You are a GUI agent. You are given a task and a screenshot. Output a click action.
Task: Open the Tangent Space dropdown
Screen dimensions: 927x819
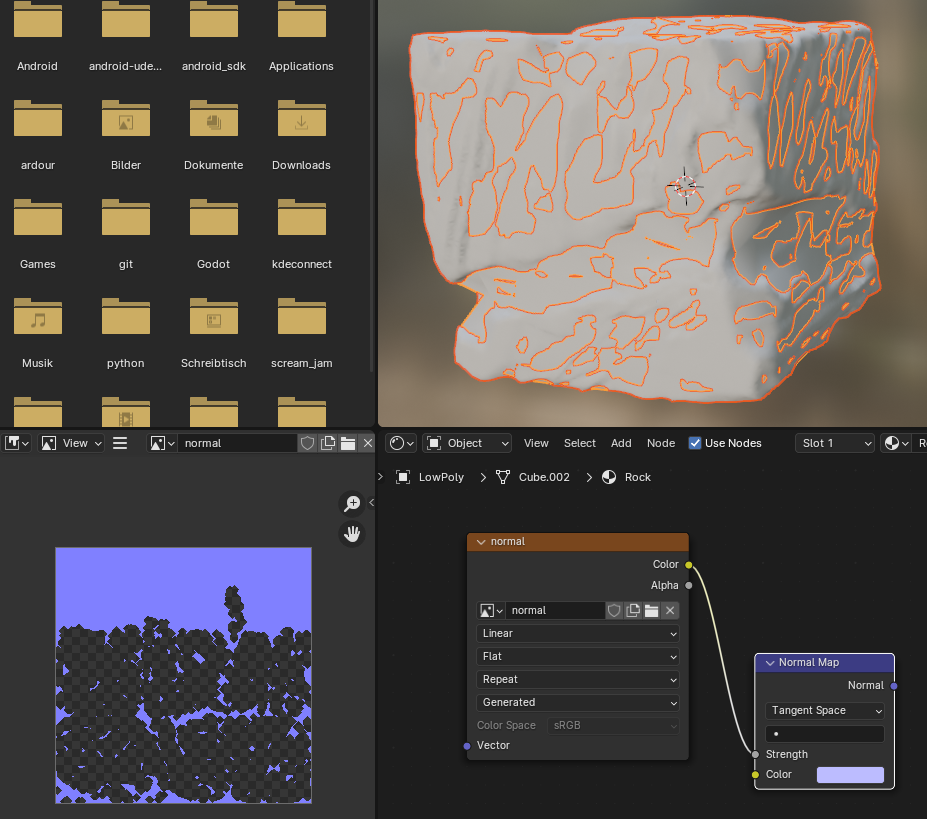pyautogui.click(x=825, y=711)
